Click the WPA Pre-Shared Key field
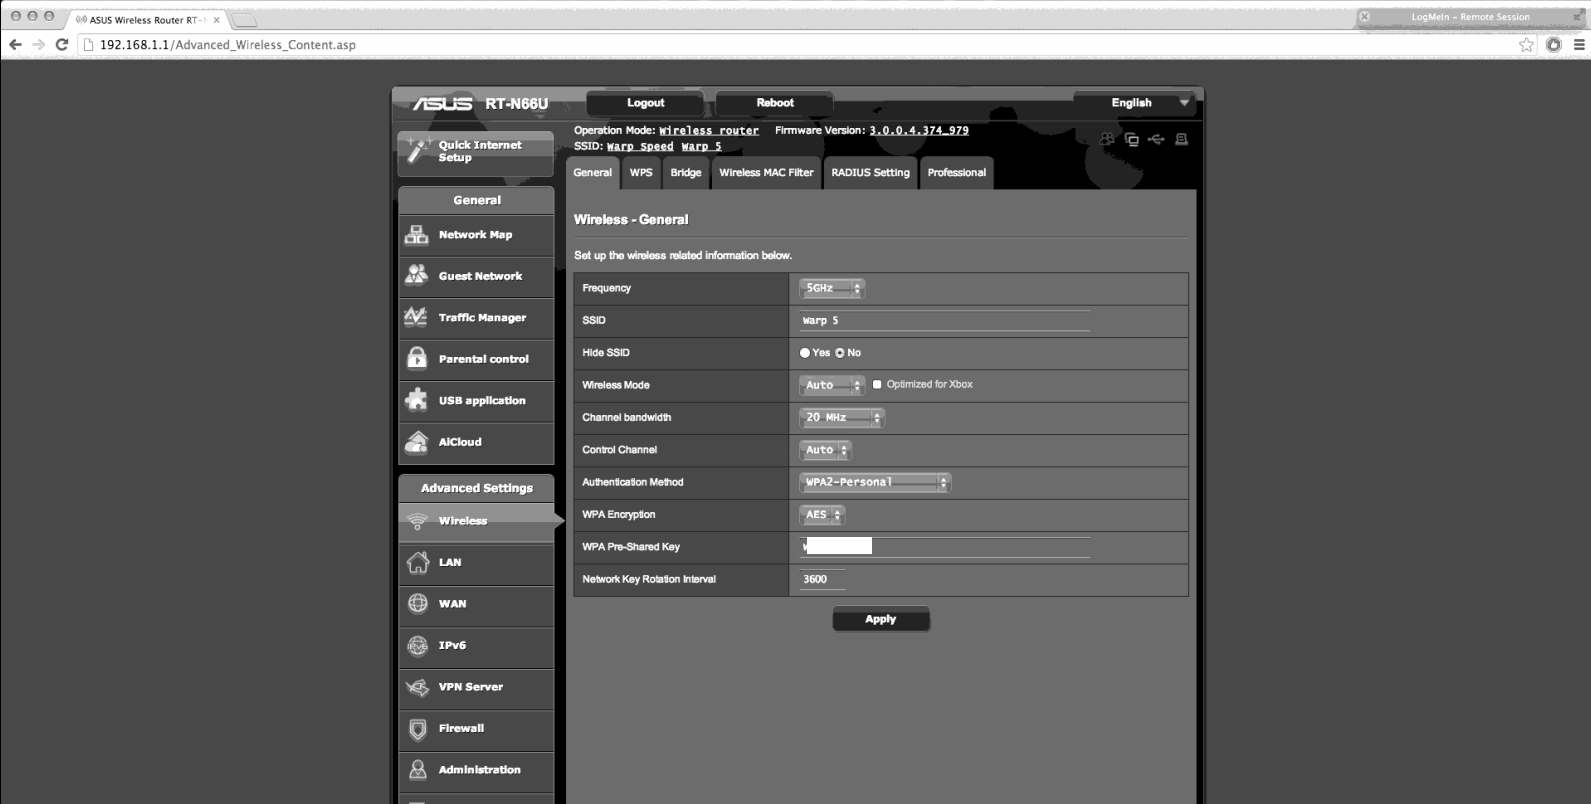Image resolution: width=1591 pixels, height=804 pixels. (x=944, y=547)
